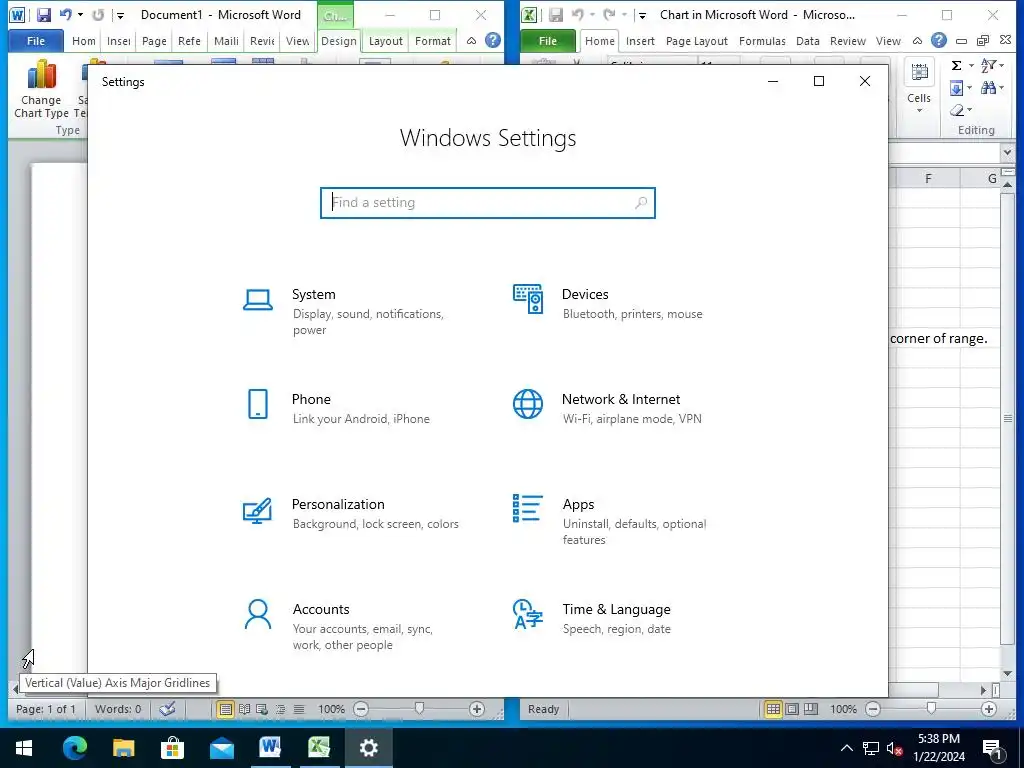Switch to Word Chart Format tab
The image size is (1024, 768).
[432, 40]
